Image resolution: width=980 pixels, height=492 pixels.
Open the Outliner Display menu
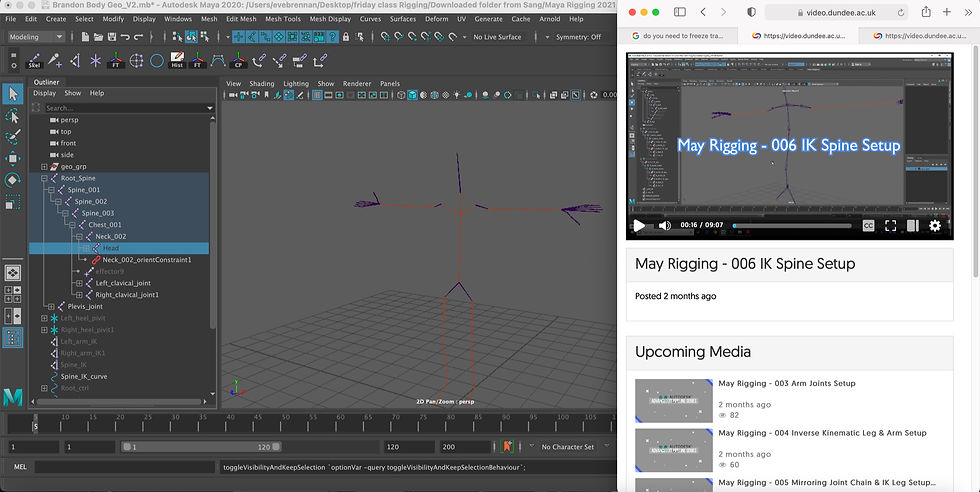tap(44, 93)
